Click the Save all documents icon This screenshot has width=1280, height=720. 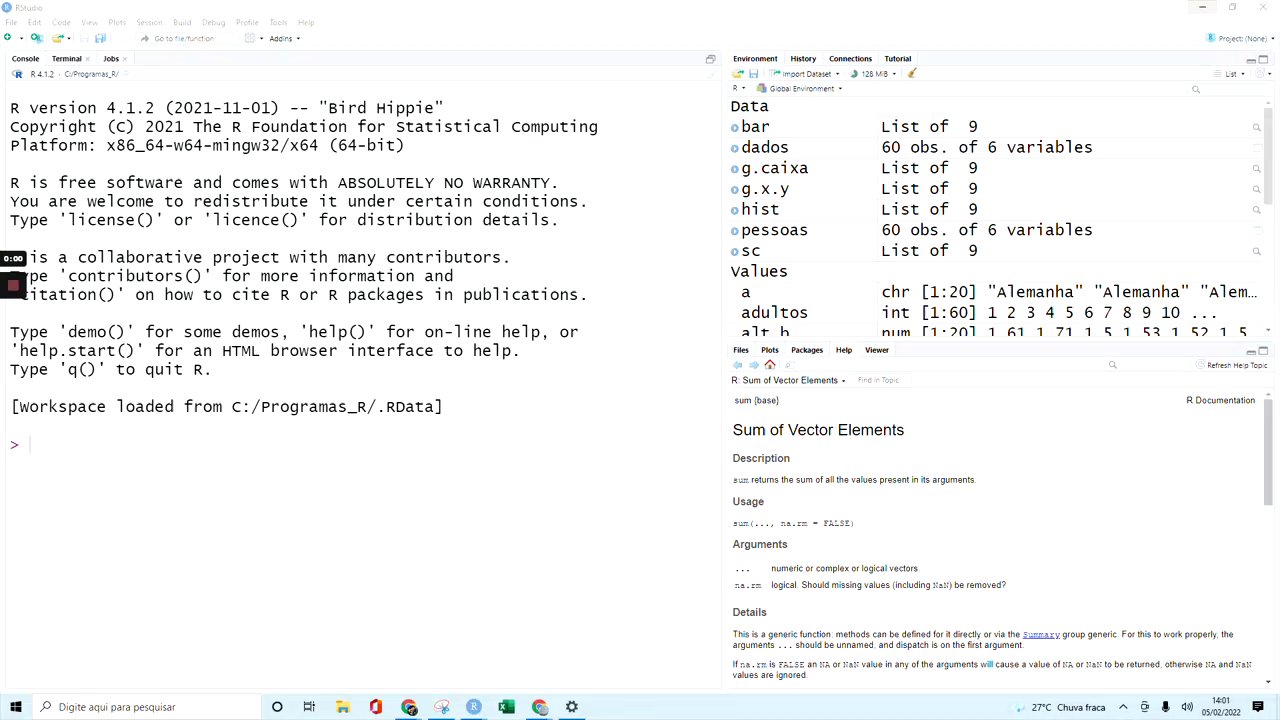click(100, 38)
